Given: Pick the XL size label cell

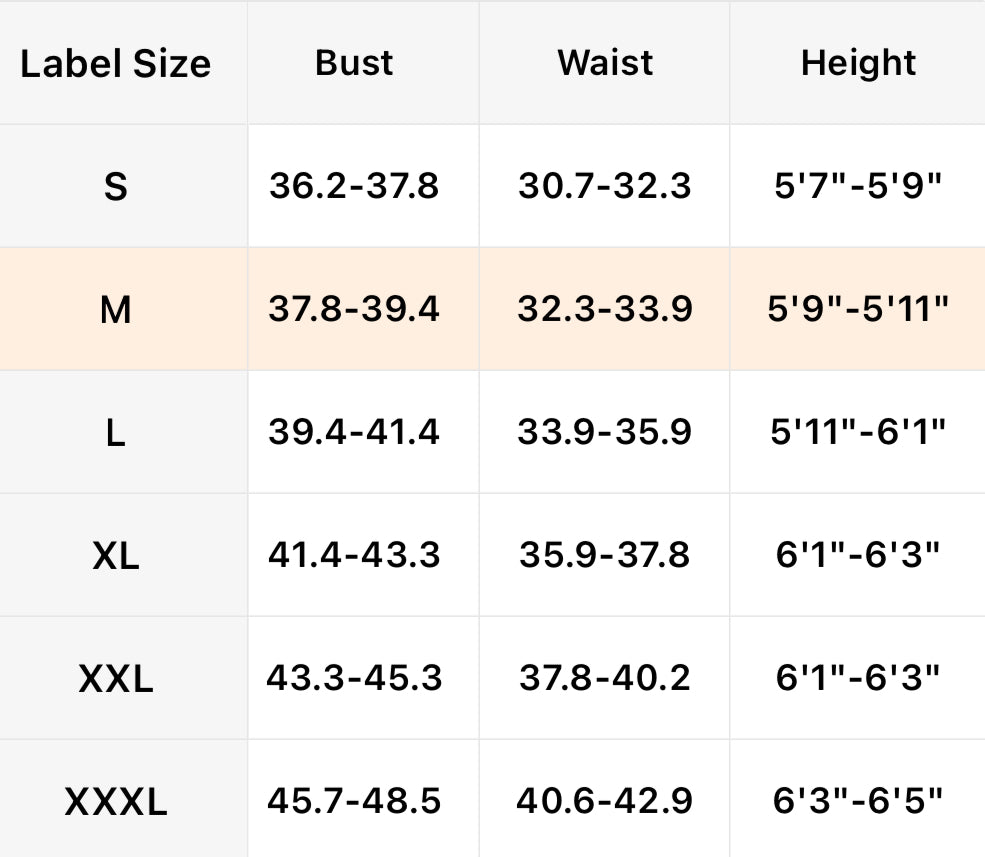Looking at the screenshot, I should (116, 555).
